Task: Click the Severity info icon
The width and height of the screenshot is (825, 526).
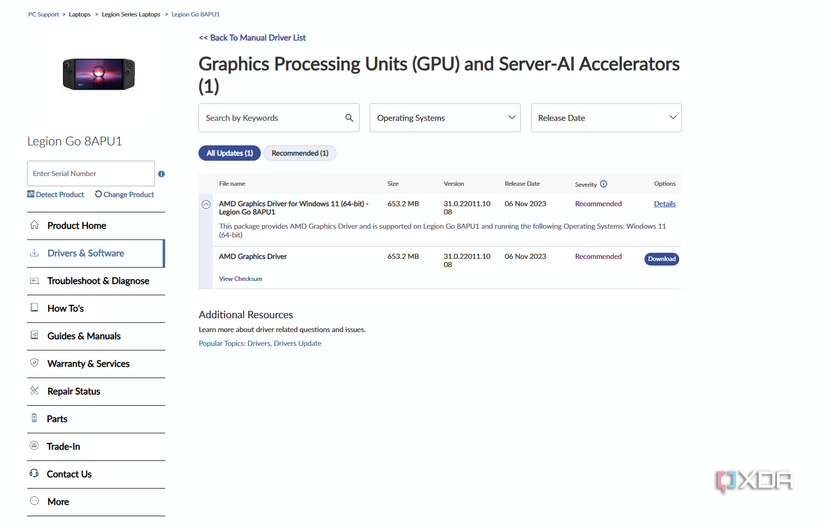Action: 603,184
